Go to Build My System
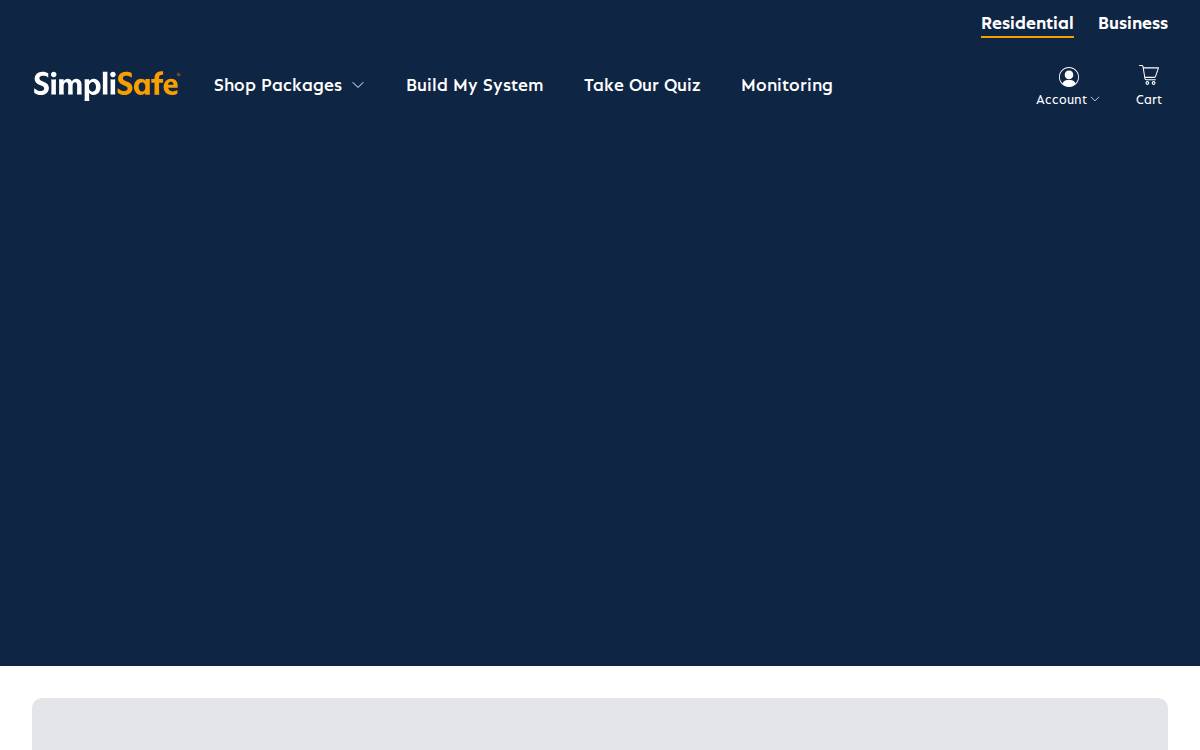 475,86
